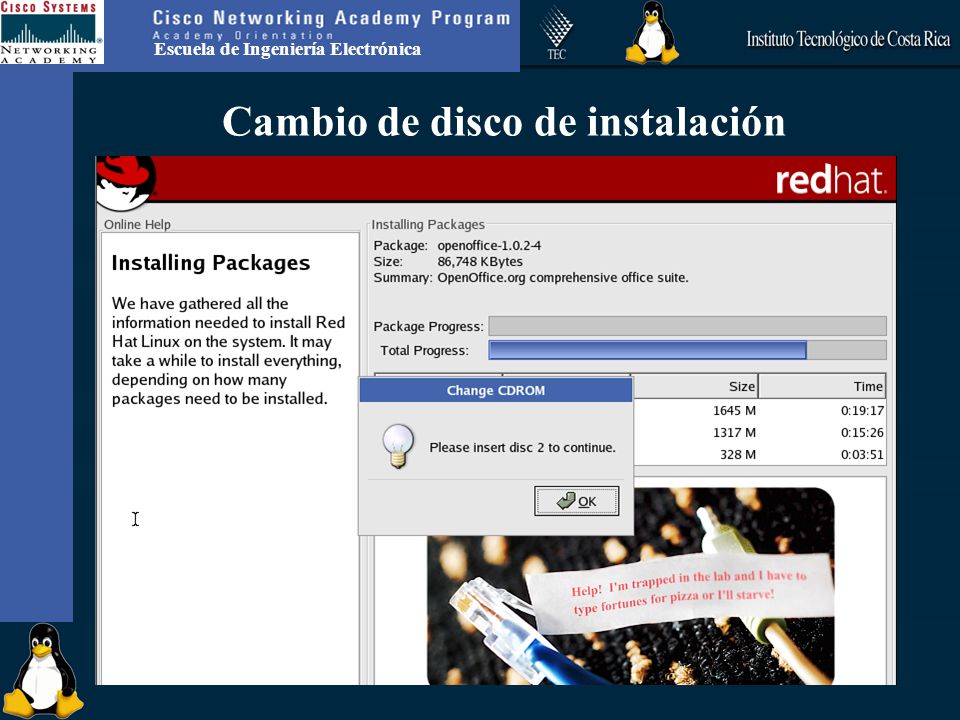Click the 328 M size value

(x=738, y=454)
